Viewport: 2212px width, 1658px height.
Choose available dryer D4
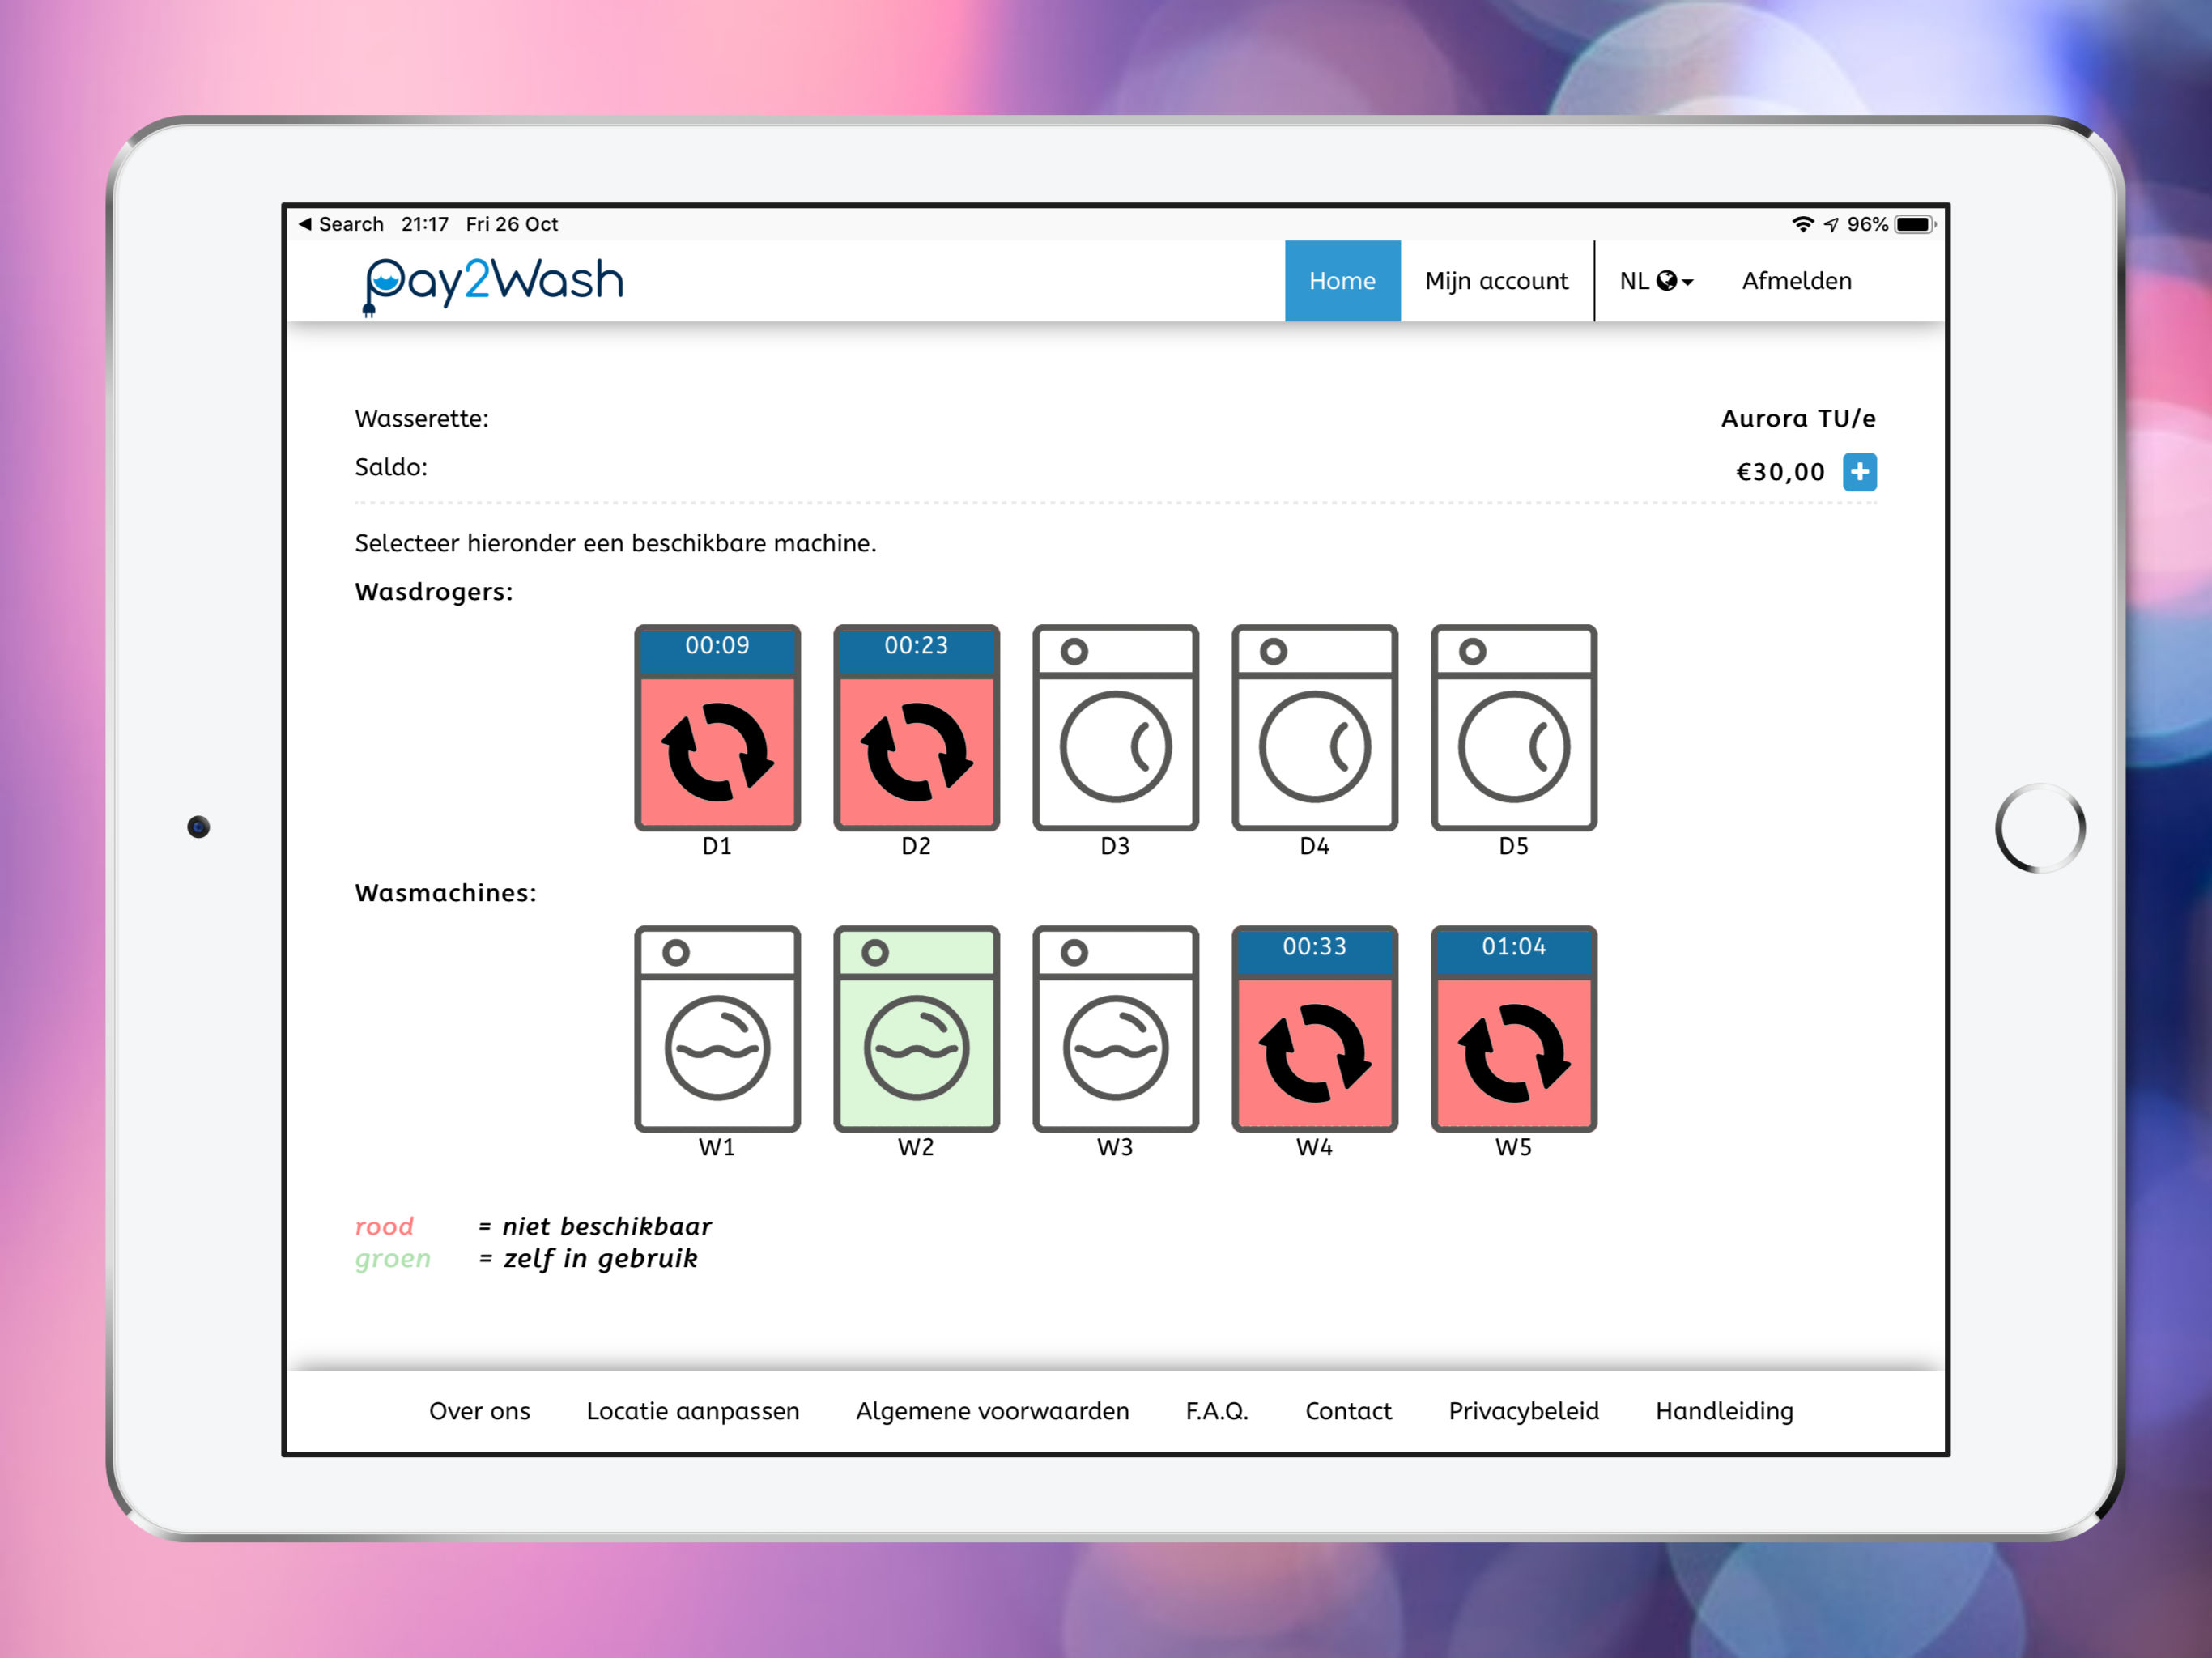click(x=1314, y=727)
